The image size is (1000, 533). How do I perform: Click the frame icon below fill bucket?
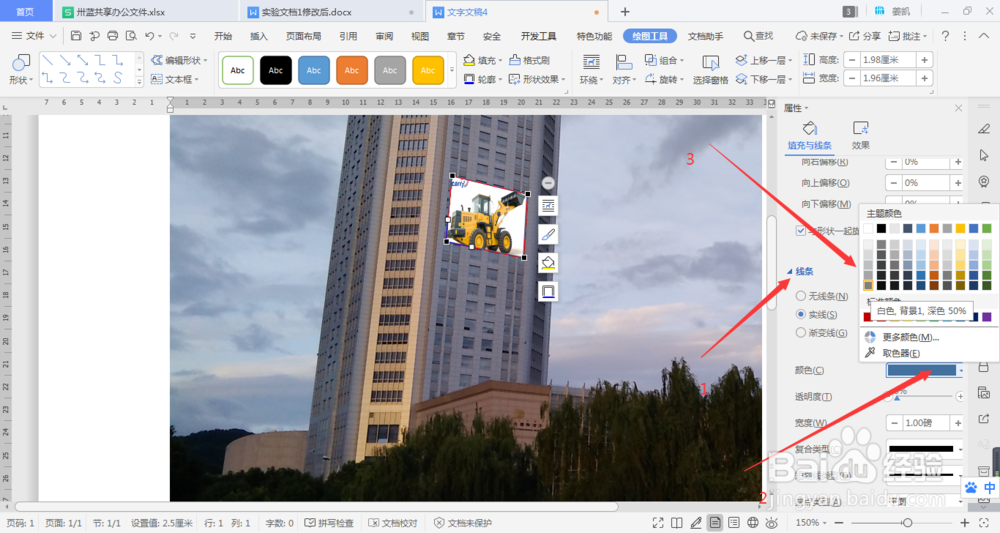click(x=547, y=291)
